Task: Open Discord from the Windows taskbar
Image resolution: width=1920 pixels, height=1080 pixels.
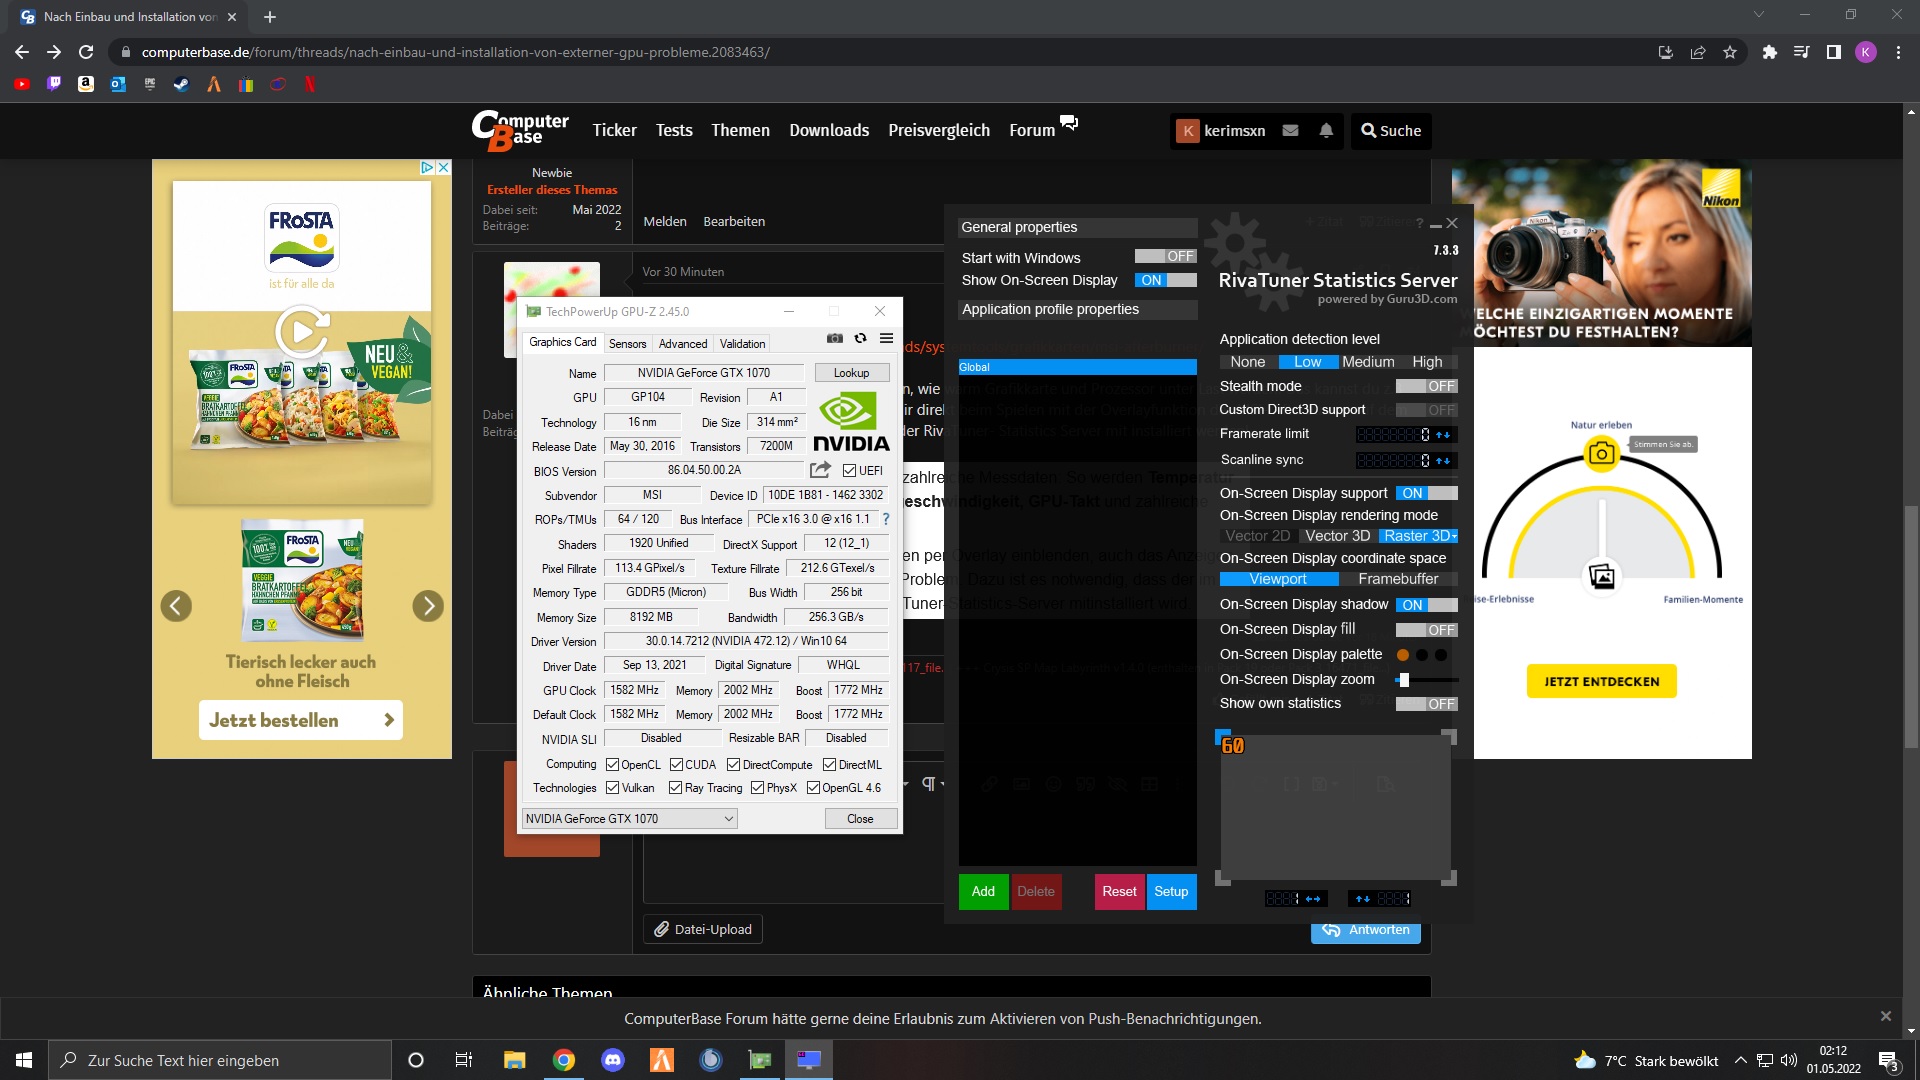Action: 613,1060
